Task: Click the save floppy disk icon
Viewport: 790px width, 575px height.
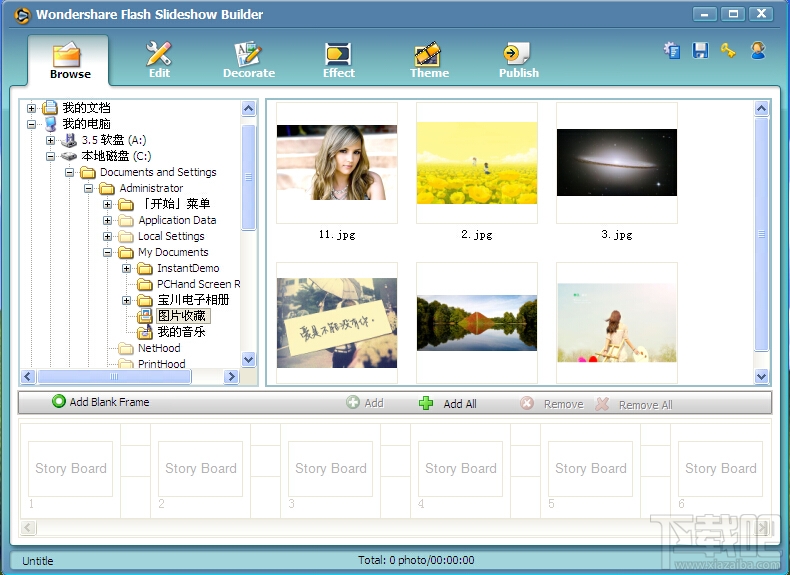Action: [700, 50]
